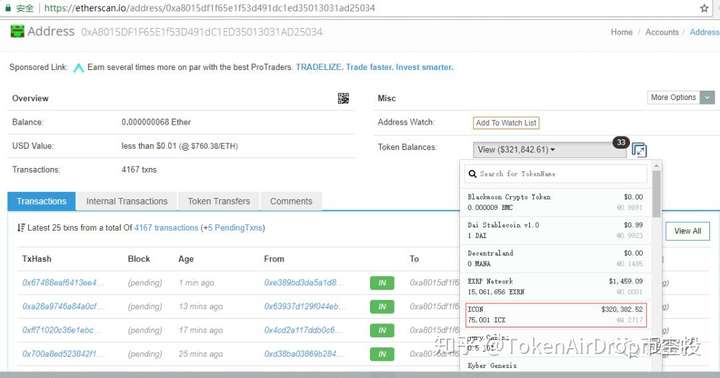Click the IN badge for 13 mins ago transaction
The height and width of the screenshot is (378, 720).
click(382, 307)
